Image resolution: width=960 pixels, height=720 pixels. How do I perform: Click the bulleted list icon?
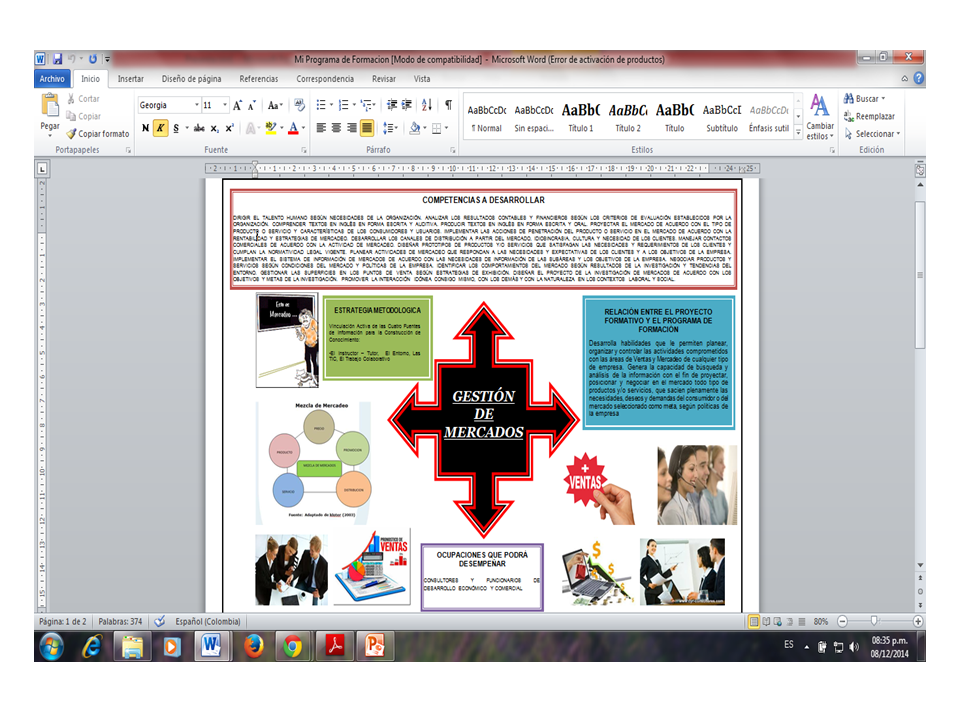point(321,105)
